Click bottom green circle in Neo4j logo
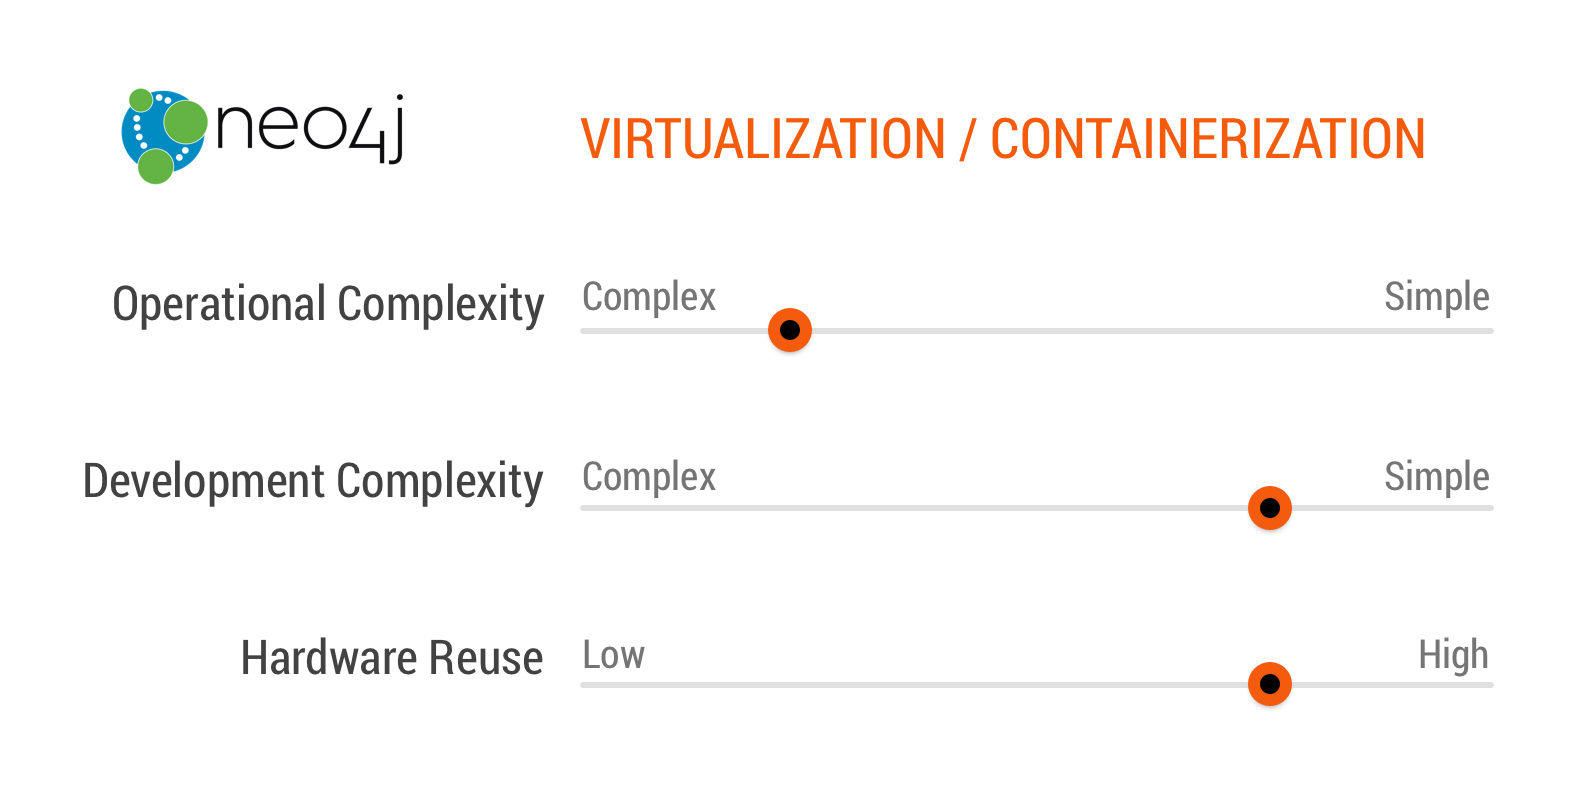This screenshot has height=800, width=1580. (155, 166)
